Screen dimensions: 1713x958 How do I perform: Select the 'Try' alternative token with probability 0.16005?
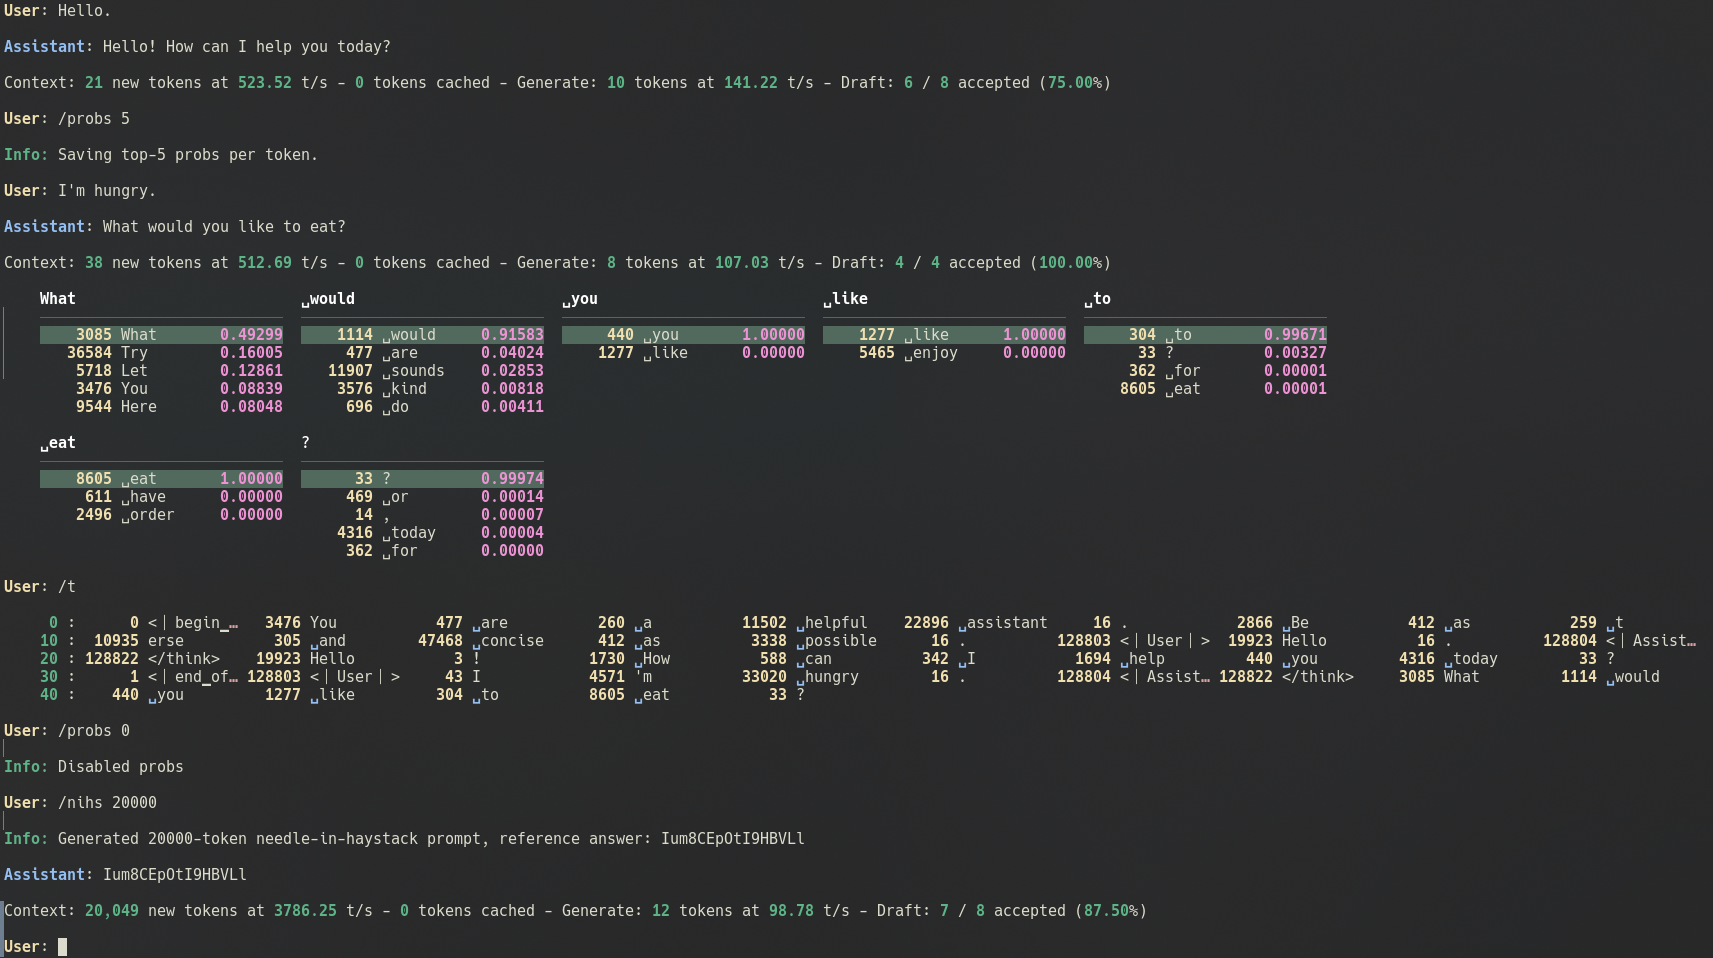point(161,352)
